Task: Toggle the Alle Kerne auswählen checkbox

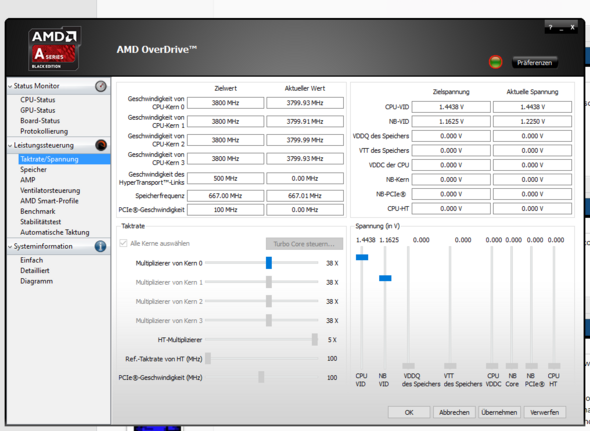Action: [x=123, y=243]
